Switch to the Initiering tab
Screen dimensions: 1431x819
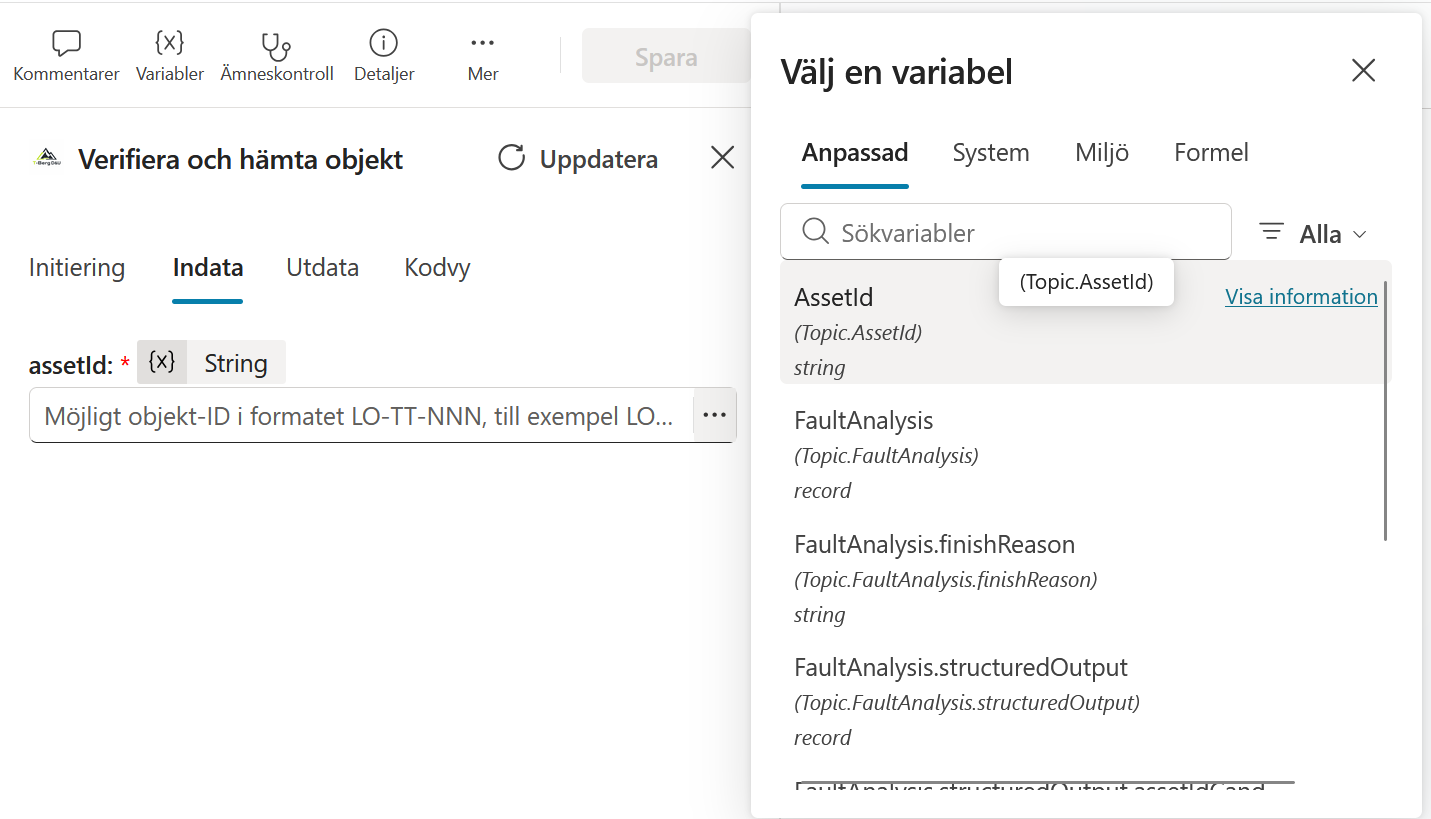point(77,268)
